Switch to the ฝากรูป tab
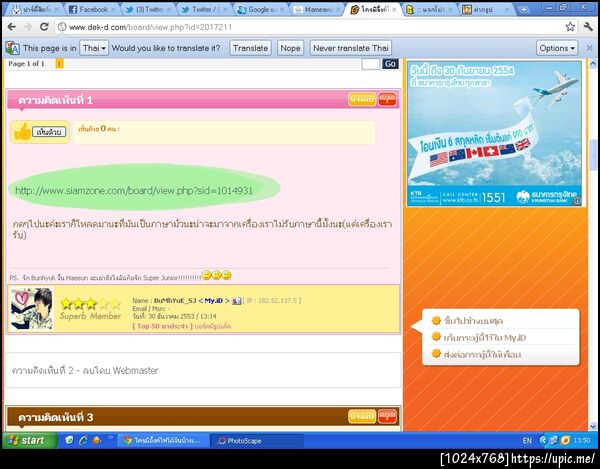Screen dimensions: 600x469 click(x=485, y=10)
